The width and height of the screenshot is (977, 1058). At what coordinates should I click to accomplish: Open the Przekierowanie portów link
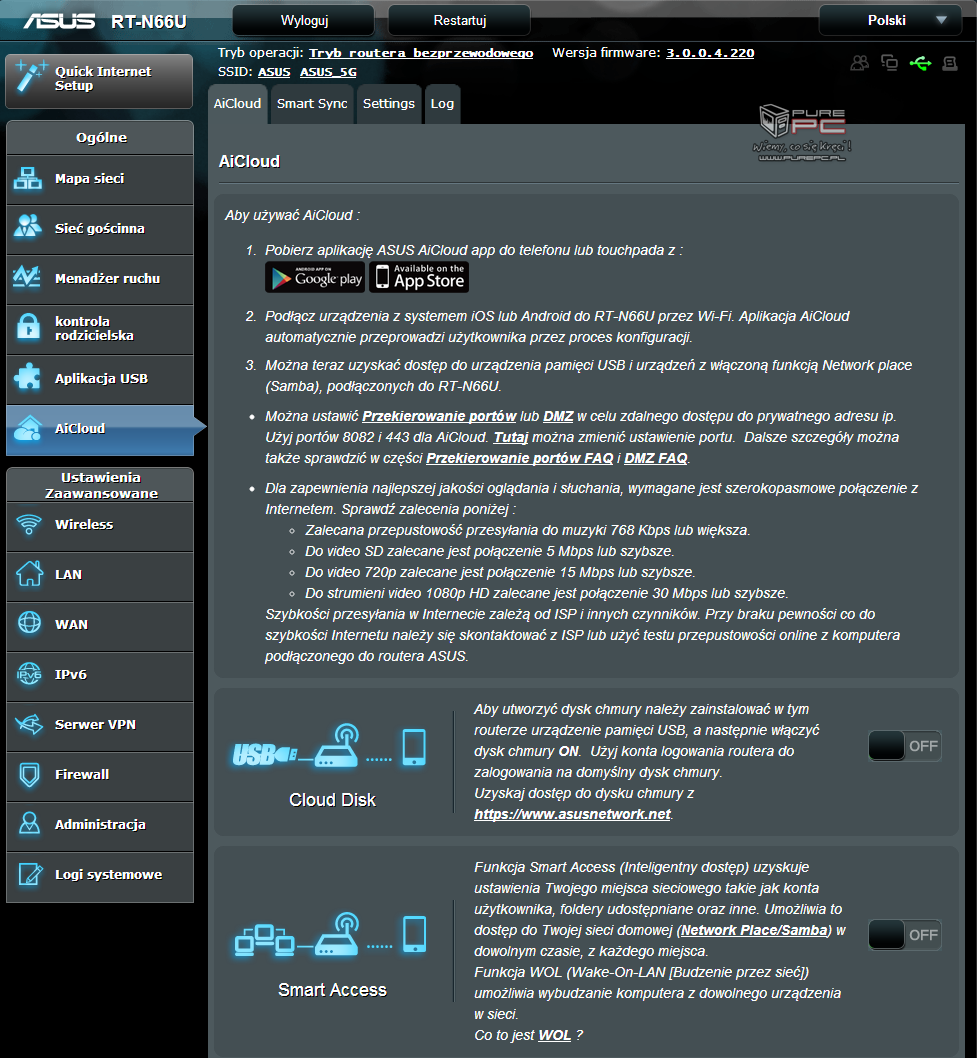[439, 416]
